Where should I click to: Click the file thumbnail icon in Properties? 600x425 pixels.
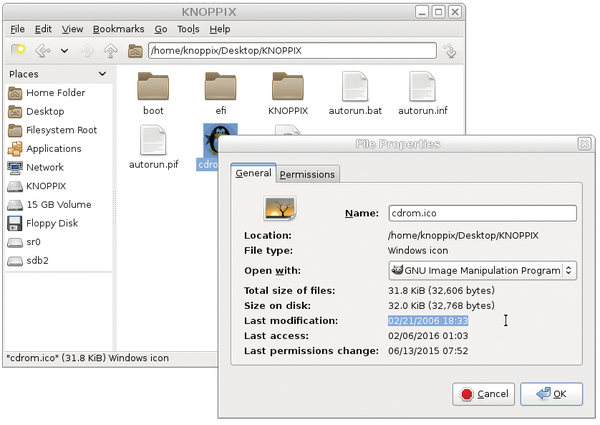coord(280,208)
